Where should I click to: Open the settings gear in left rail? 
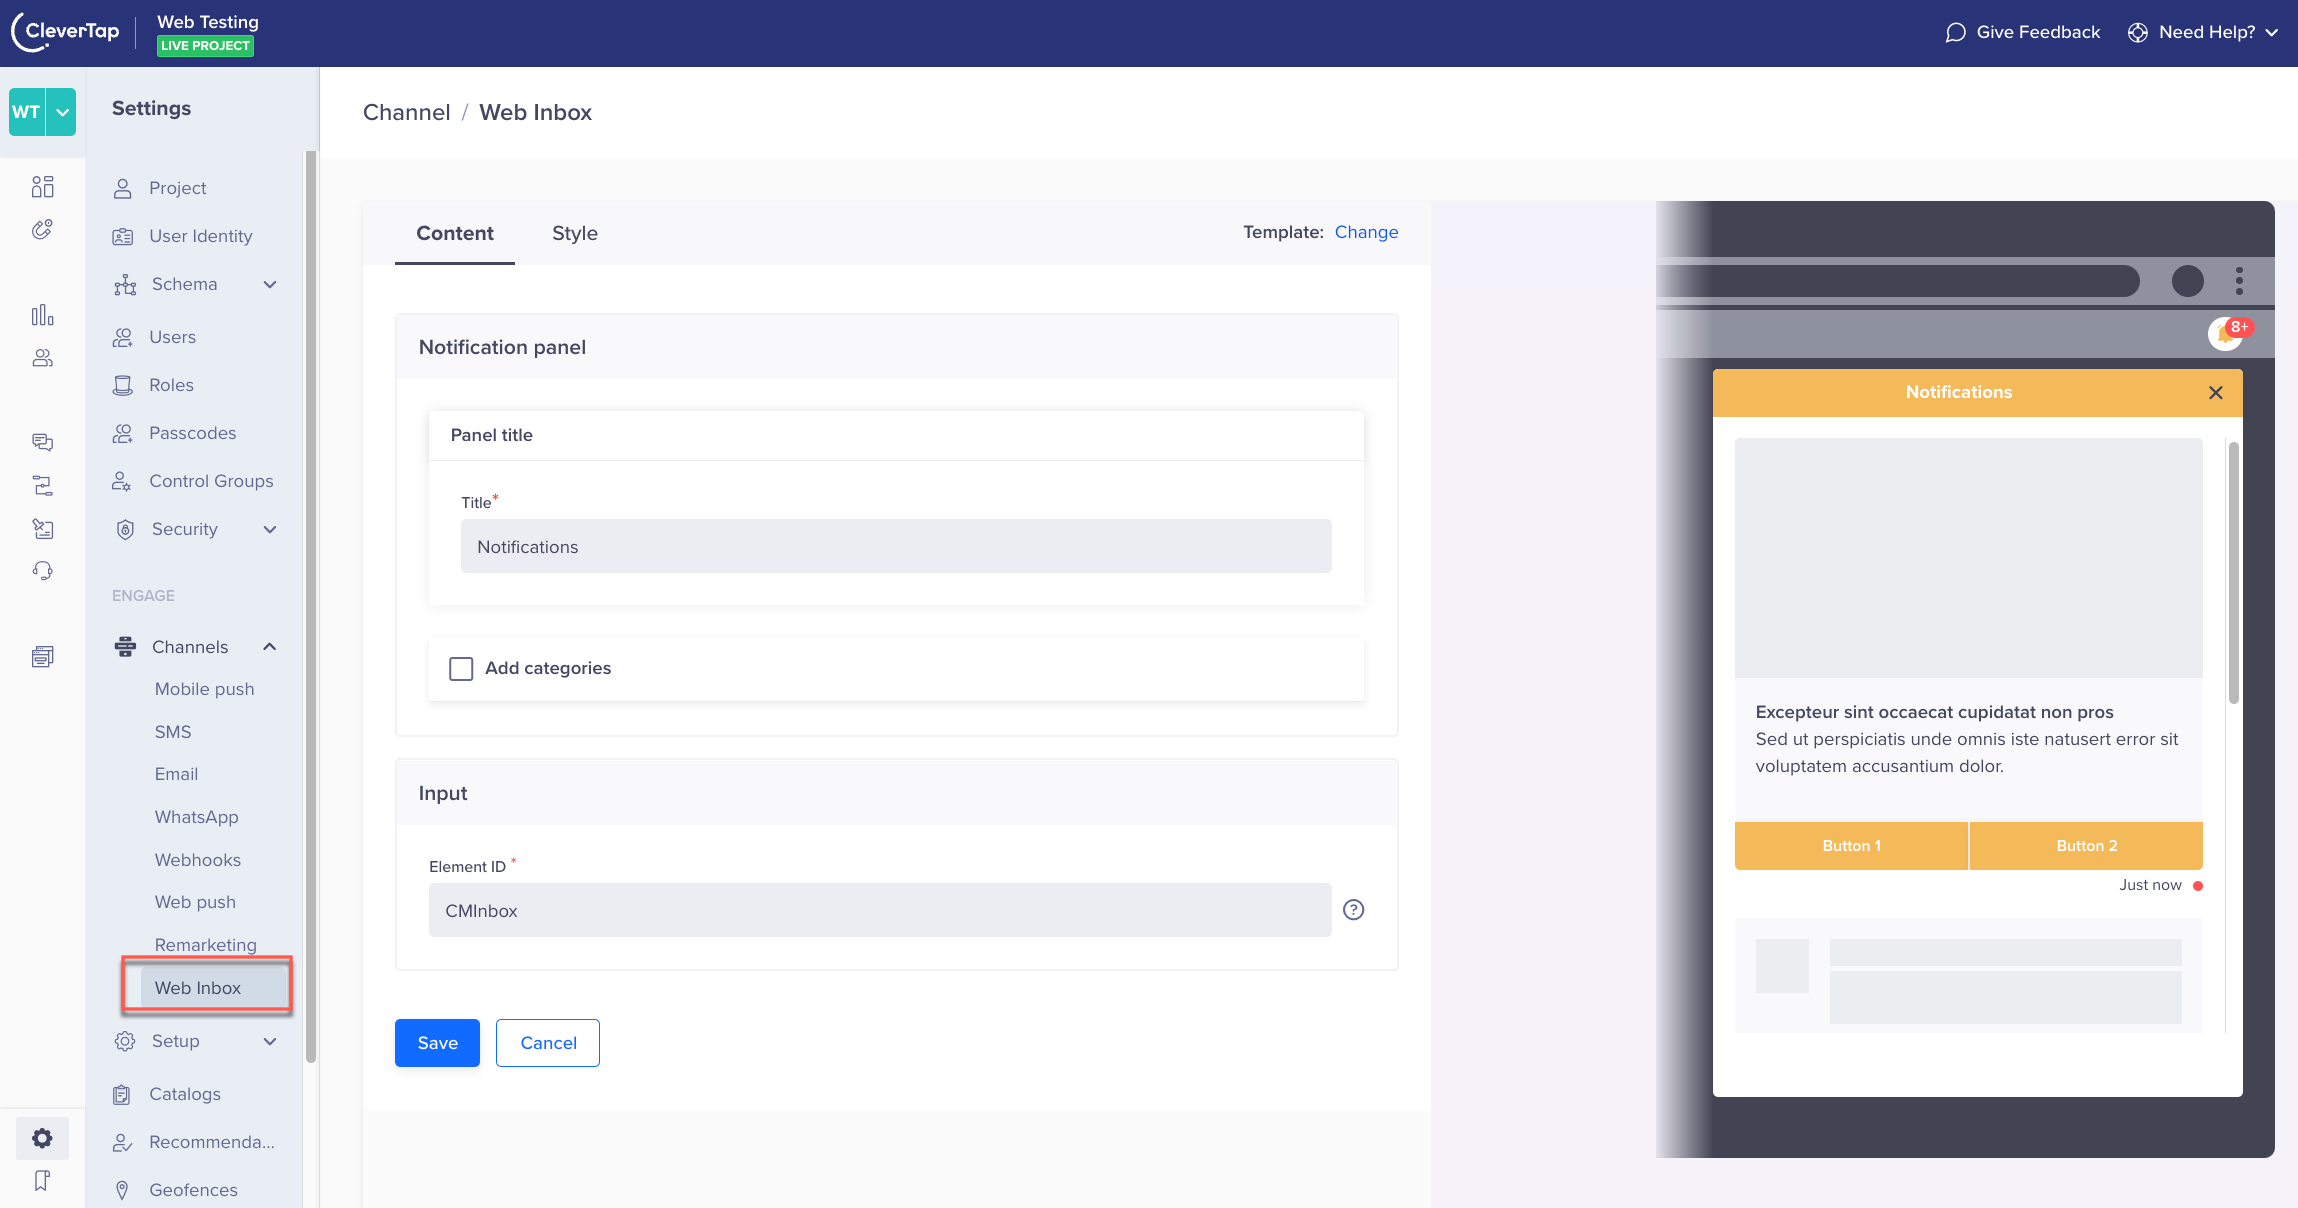tap(42, 1138)
